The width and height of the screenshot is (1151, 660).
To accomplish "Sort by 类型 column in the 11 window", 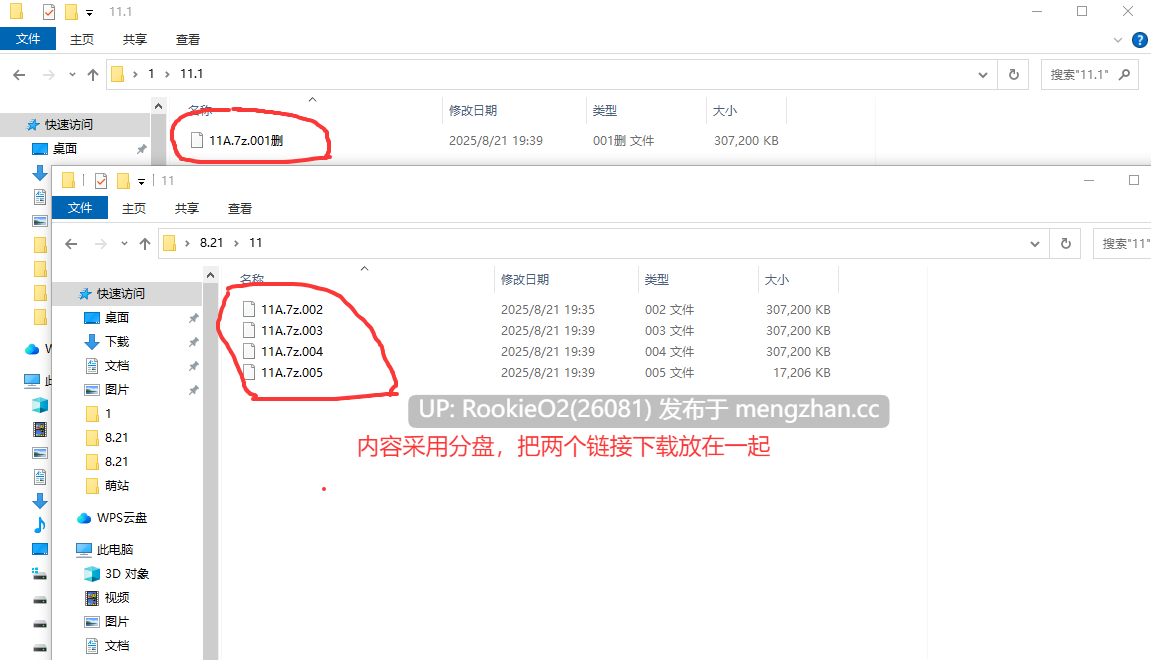I will pyautogui.click(x=657, y=279).
